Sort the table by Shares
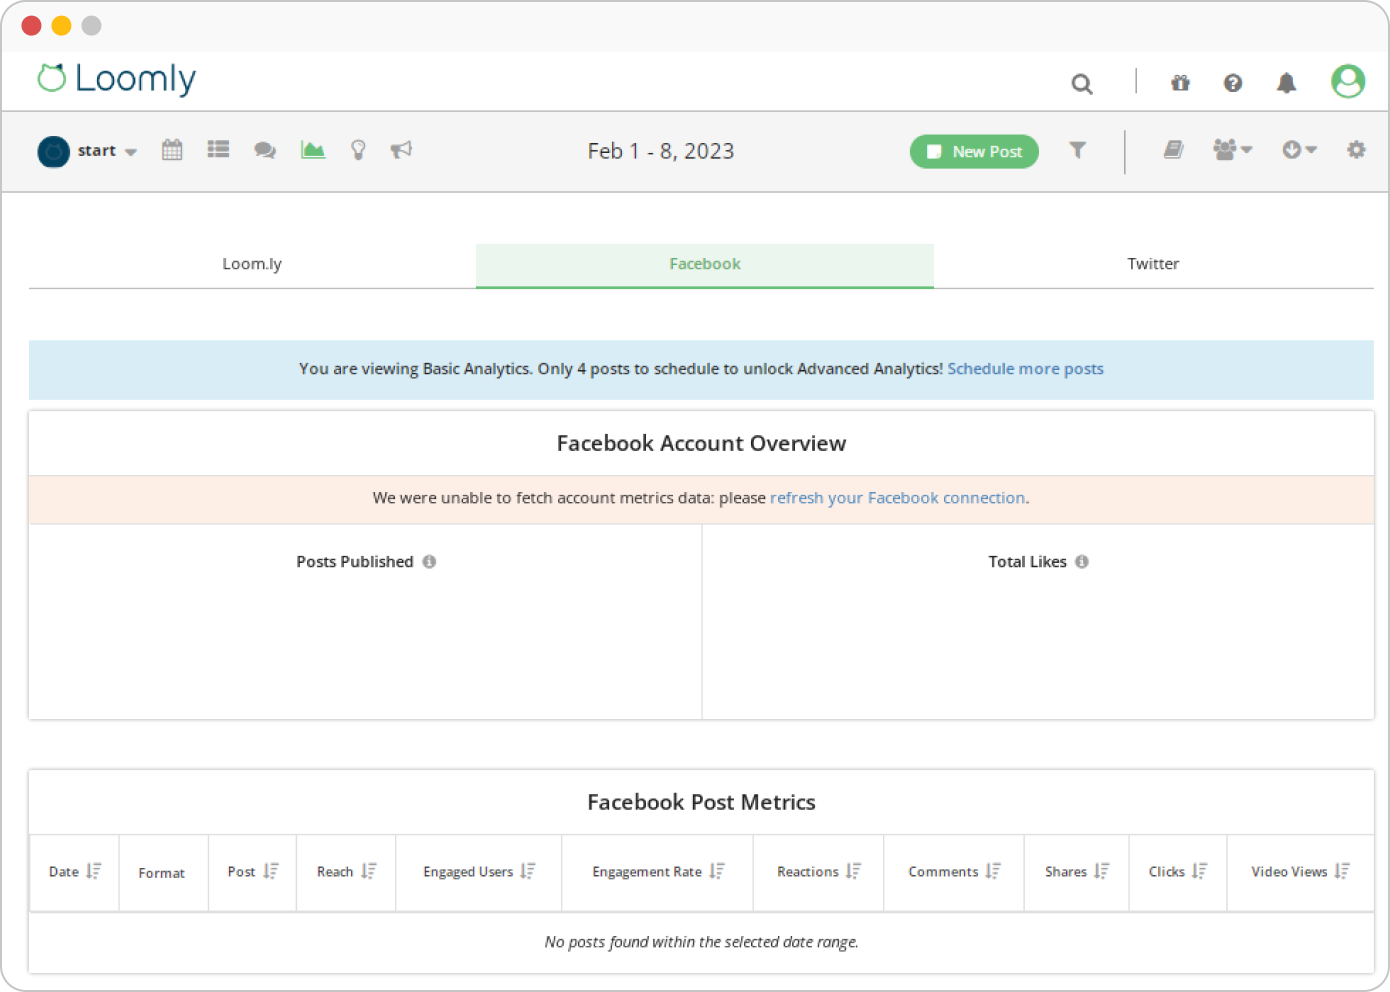Viewport: 1390px width, 992px height. pyautogui.click(x=1101, y=872)
